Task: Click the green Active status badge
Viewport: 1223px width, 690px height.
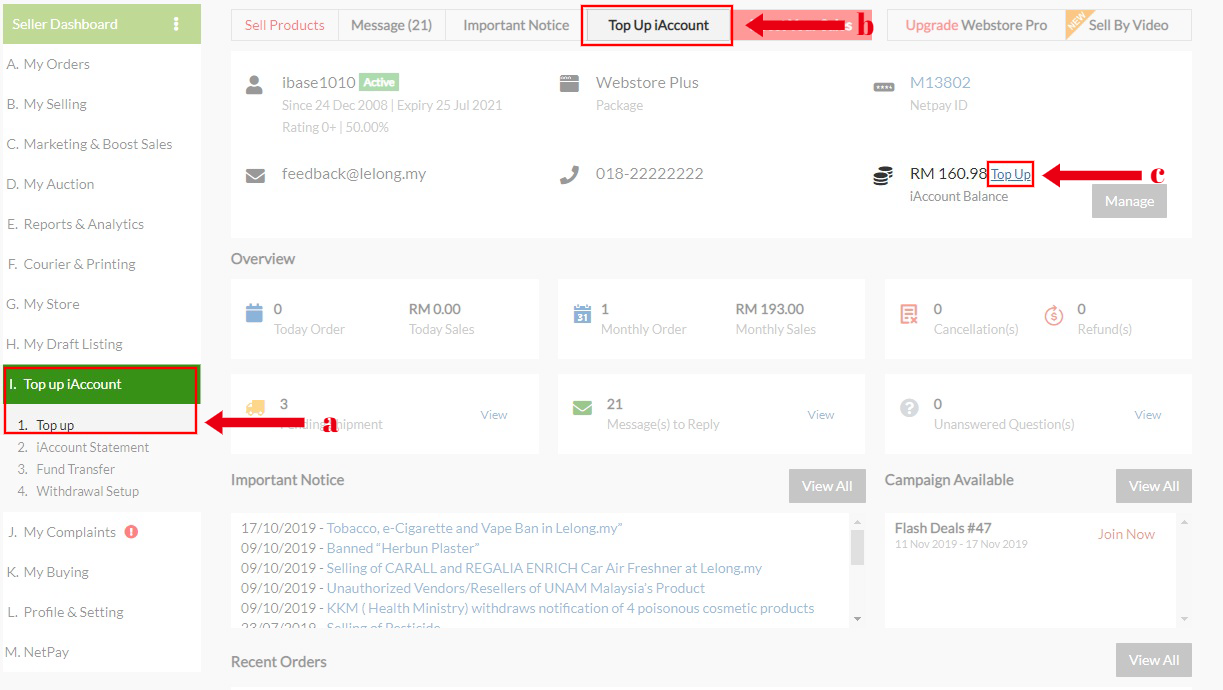Action: (x=379, y=82)
